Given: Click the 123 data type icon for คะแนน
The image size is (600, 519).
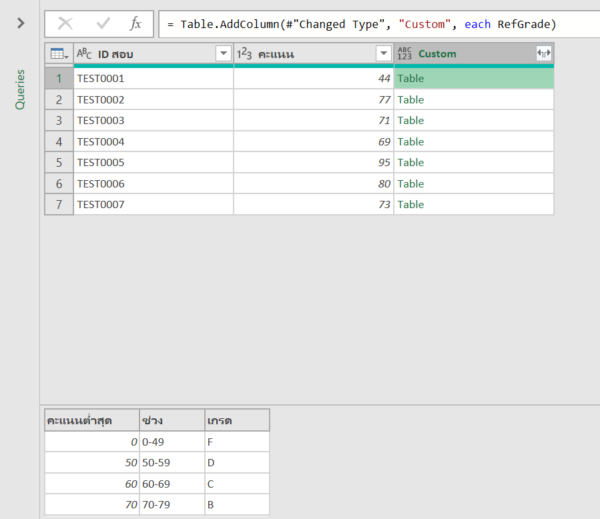Looking at the screenshot, I should click(x=245, y=53).
